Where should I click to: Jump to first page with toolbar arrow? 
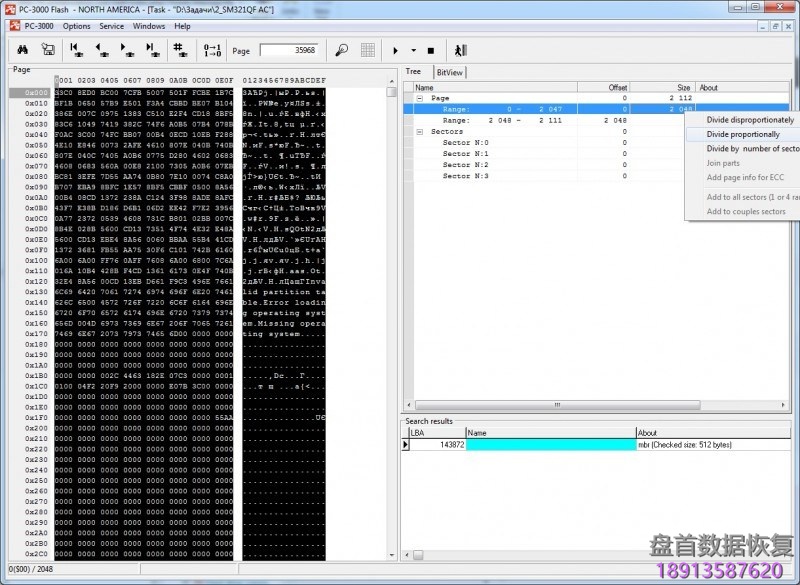tap(77, 50)
